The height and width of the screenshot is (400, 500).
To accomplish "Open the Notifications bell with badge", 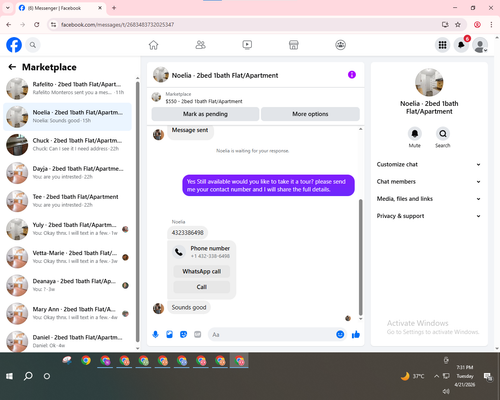I will 461,45.
